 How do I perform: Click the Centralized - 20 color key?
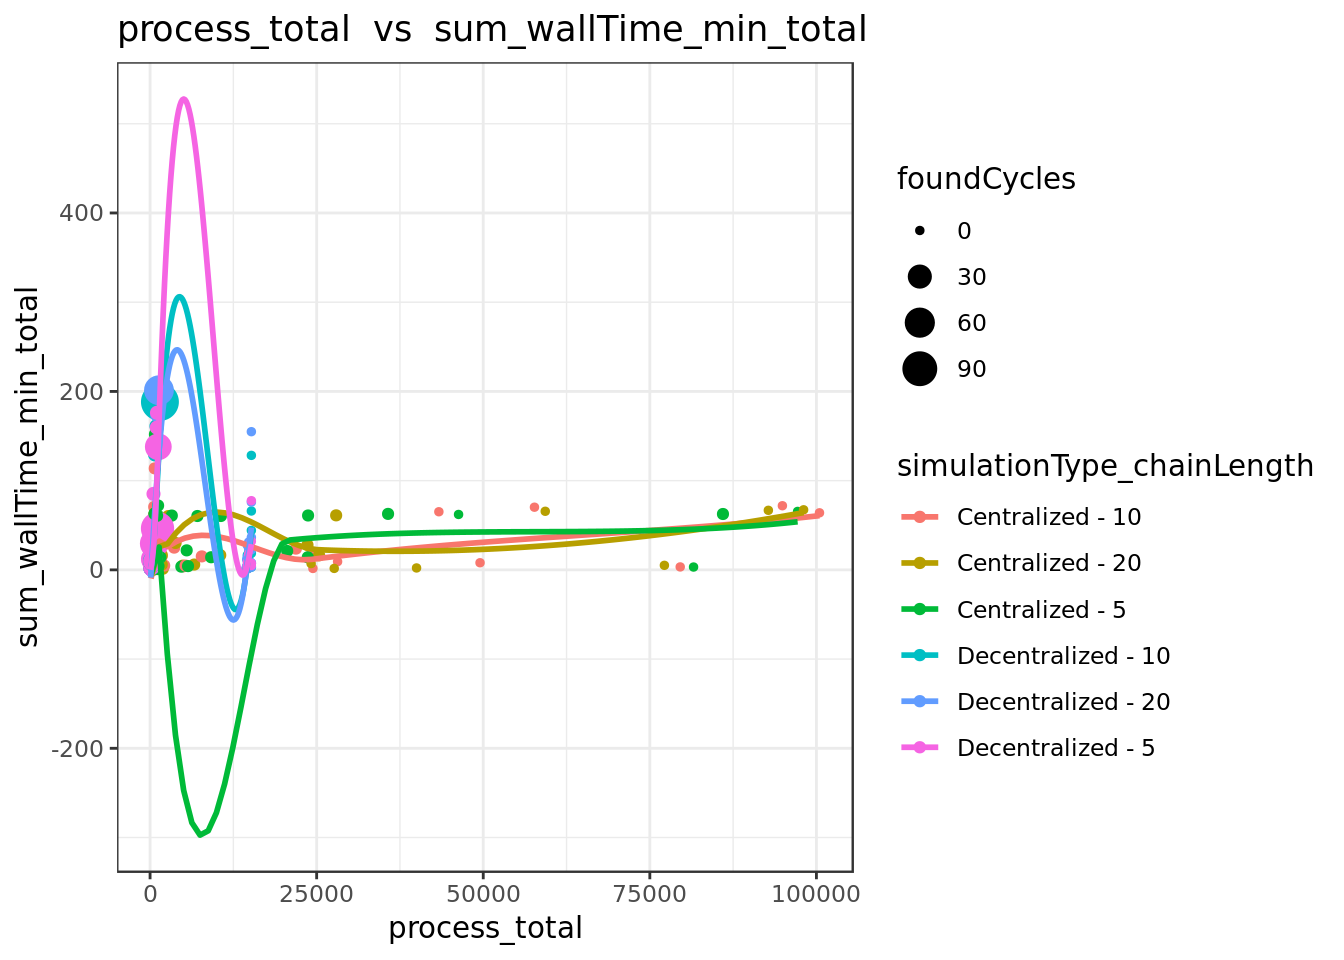click(x=920, y=563)
